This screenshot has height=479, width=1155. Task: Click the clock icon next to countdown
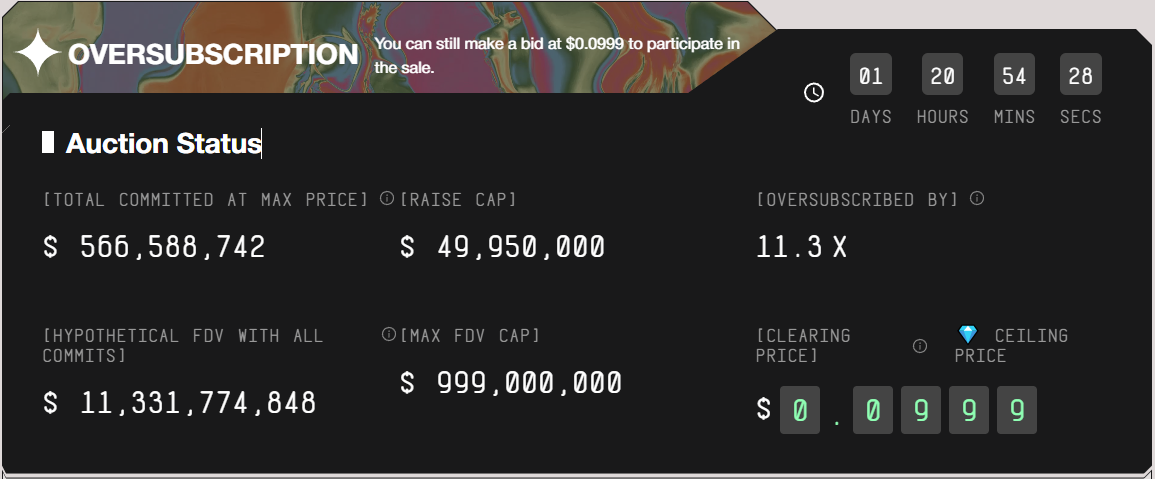click(814, 92)
